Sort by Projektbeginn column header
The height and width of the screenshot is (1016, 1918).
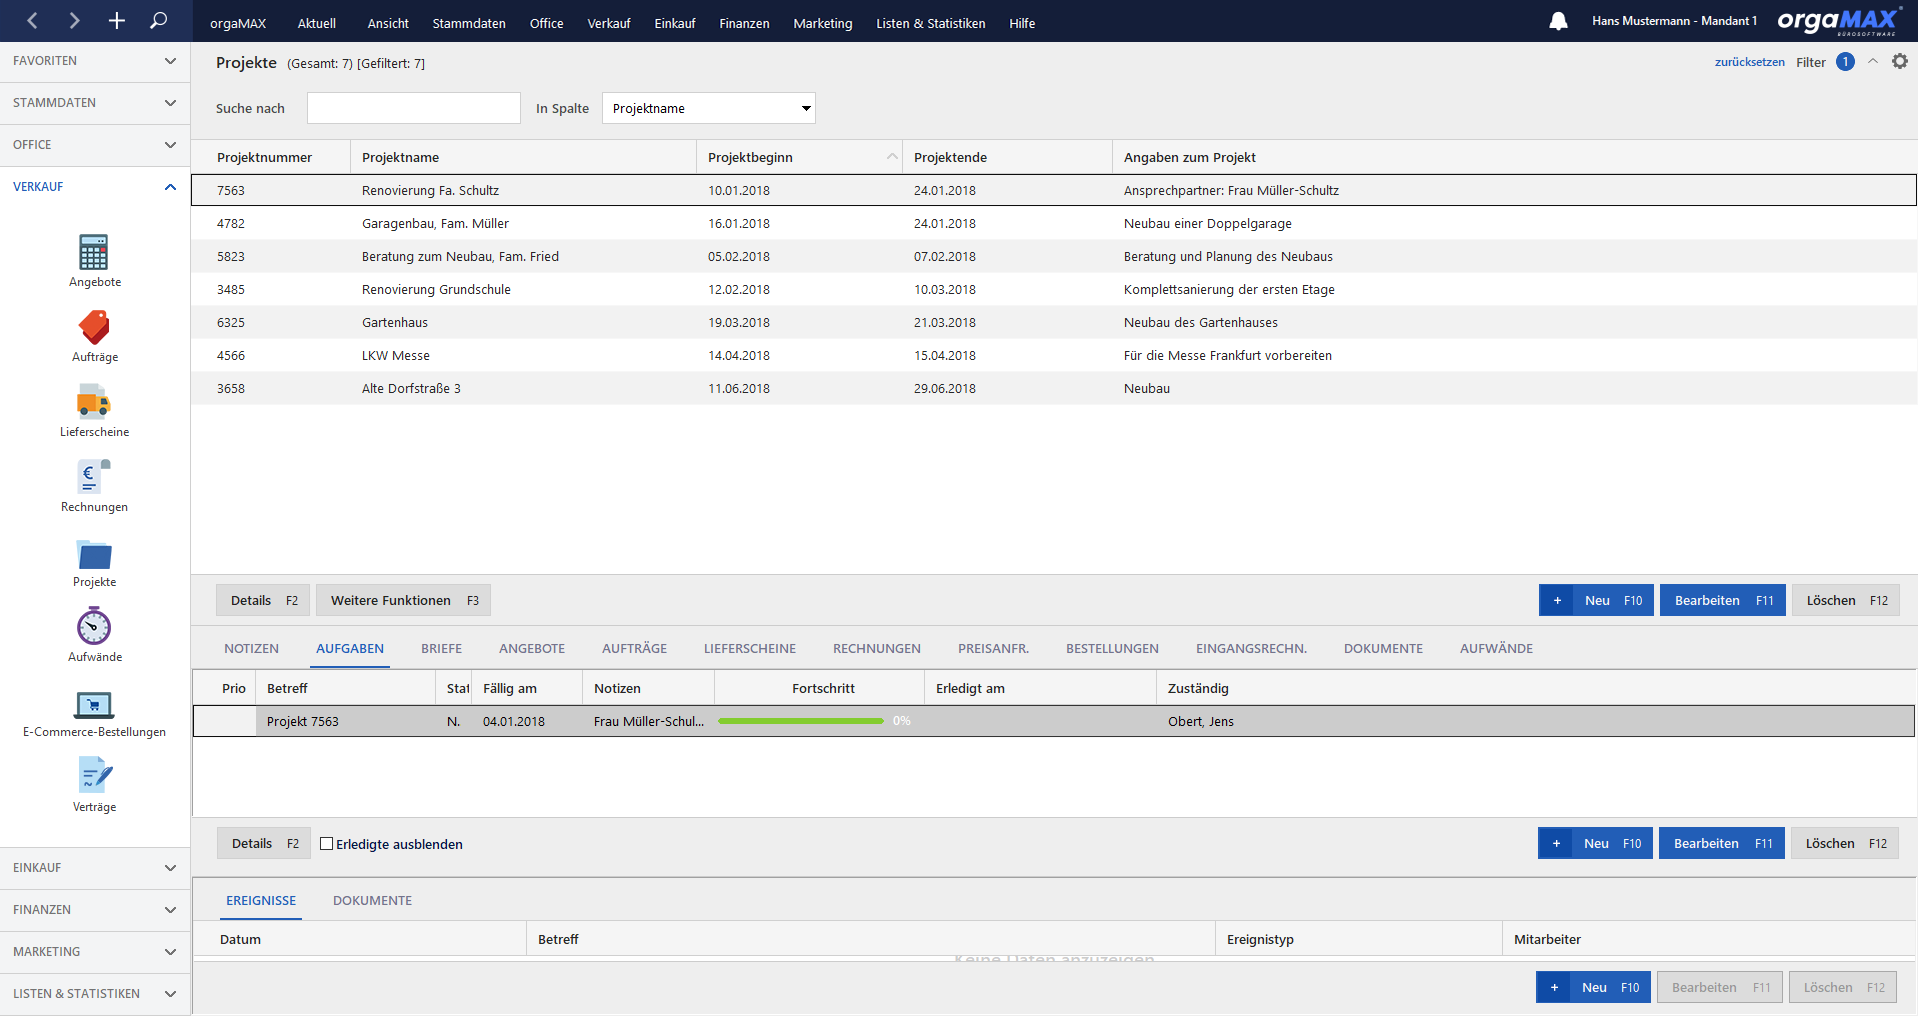point(799,157)
